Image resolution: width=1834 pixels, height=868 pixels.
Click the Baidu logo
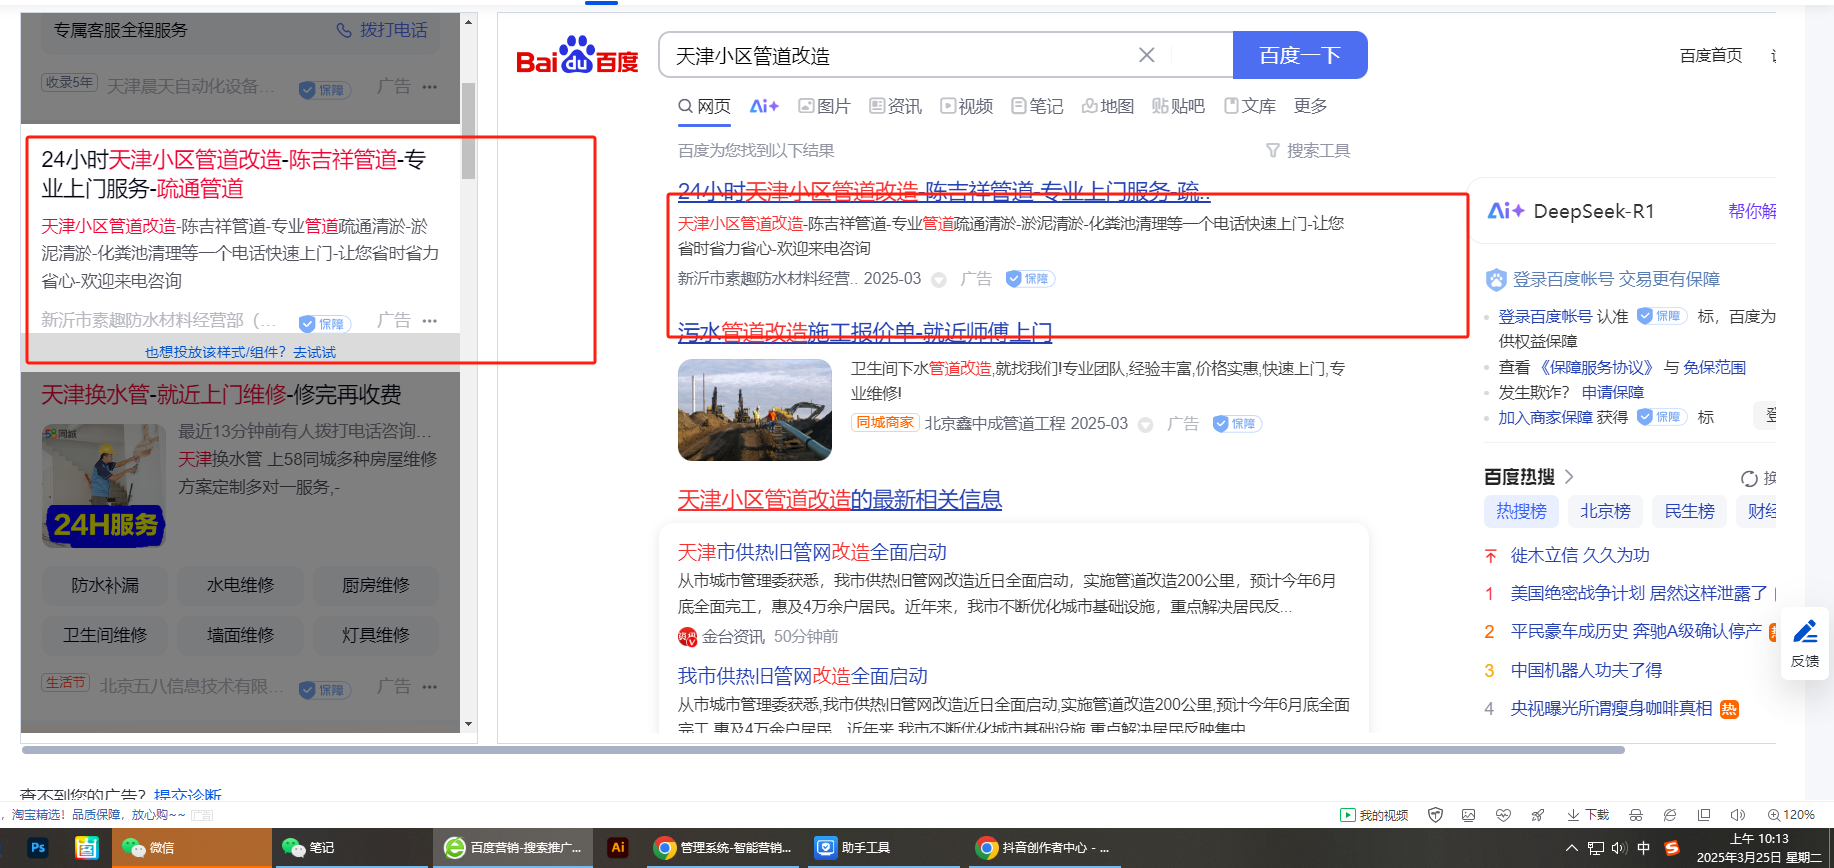coord(576,56)
